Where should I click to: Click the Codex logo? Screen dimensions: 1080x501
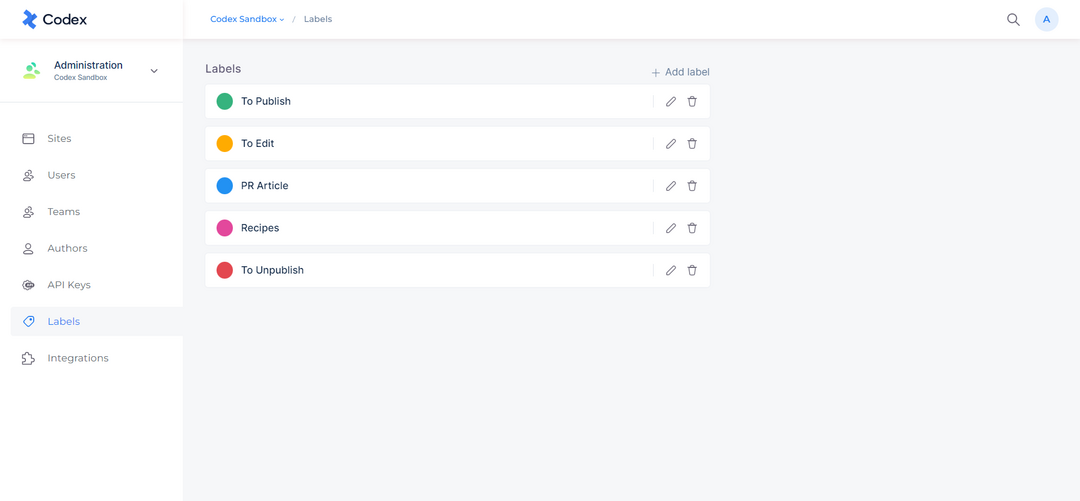point(54,19)
